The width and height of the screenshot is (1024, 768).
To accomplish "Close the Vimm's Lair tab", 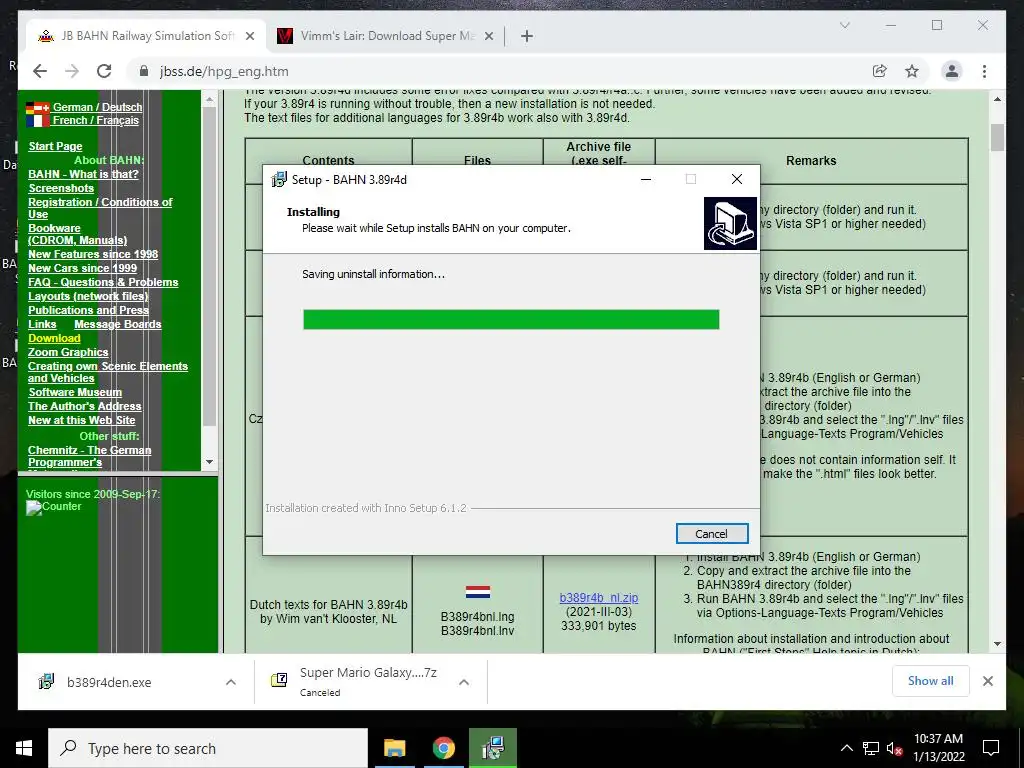I will point(488,36).
